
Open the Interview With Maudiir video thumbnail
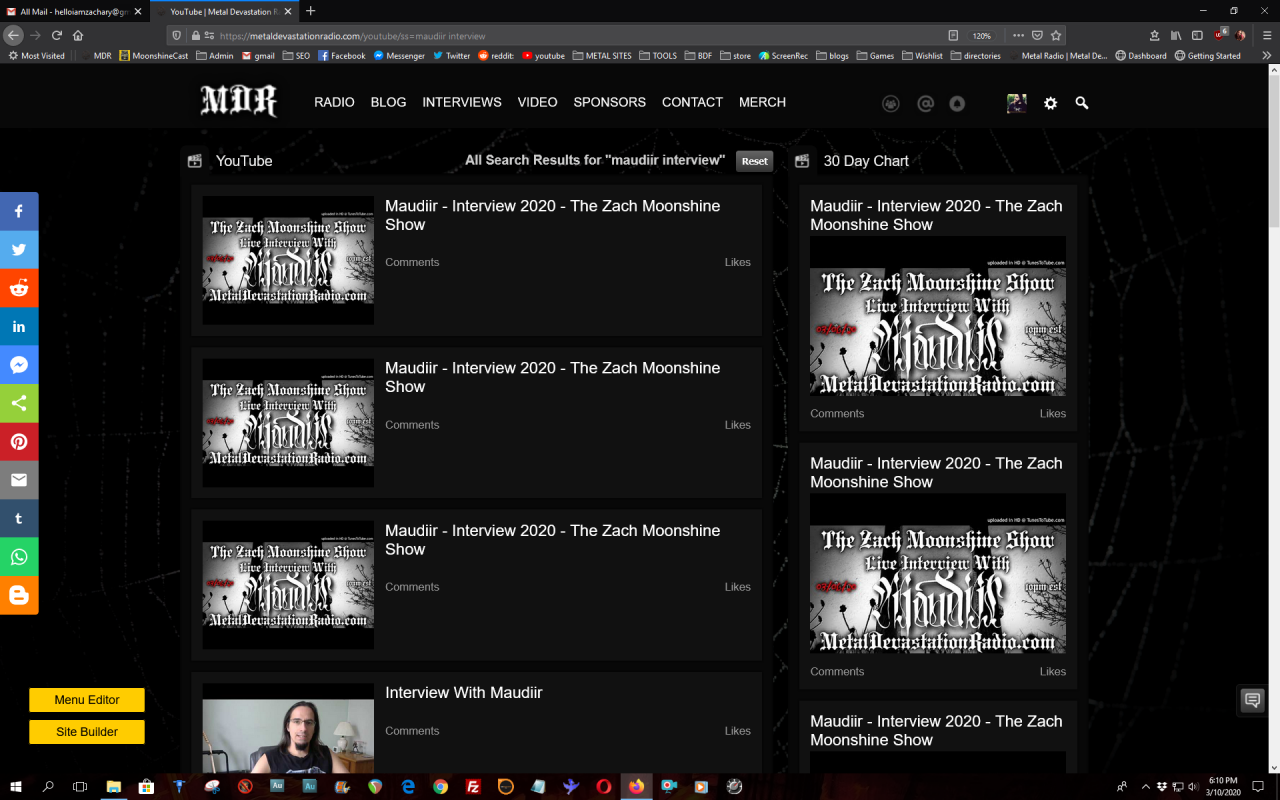pyautogui.click(x=288, y=728)
